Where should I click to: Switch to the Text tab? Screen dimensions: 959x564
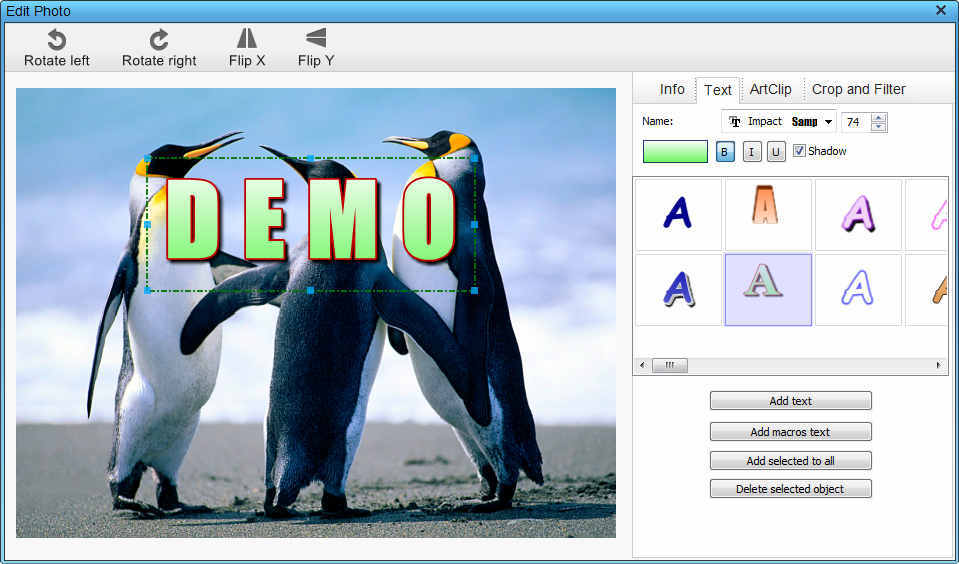[x=717, y=90]
